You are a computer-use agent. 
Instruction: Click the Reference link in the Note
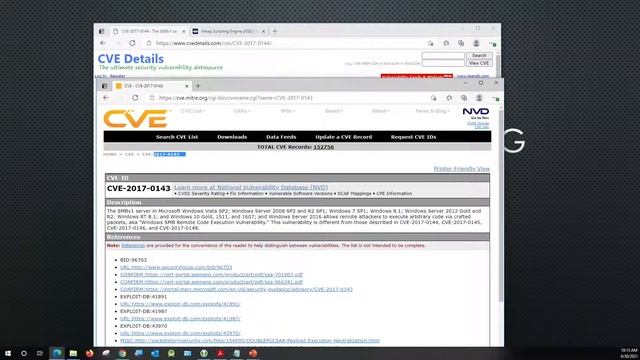(133, 246)
